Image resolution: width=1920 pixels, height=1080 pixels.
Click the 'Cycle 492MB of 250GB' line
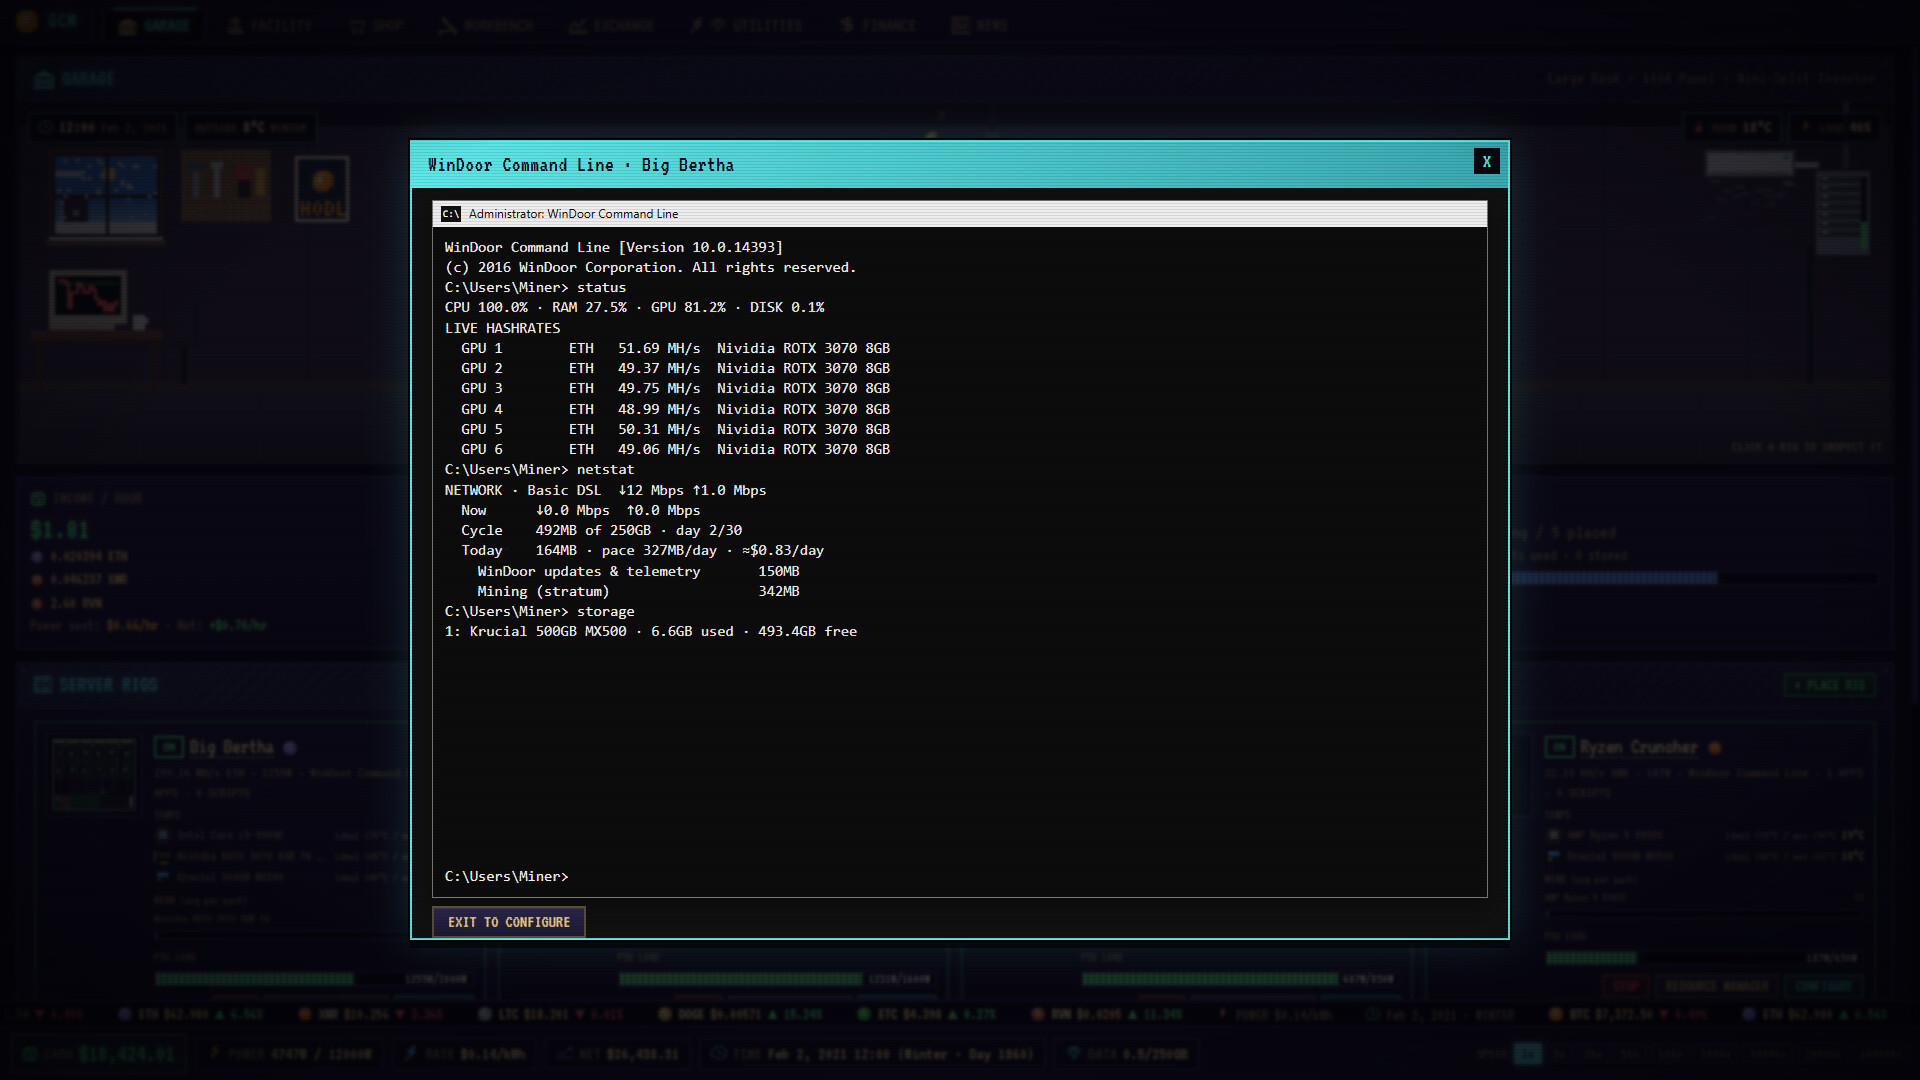click(601, 530)
